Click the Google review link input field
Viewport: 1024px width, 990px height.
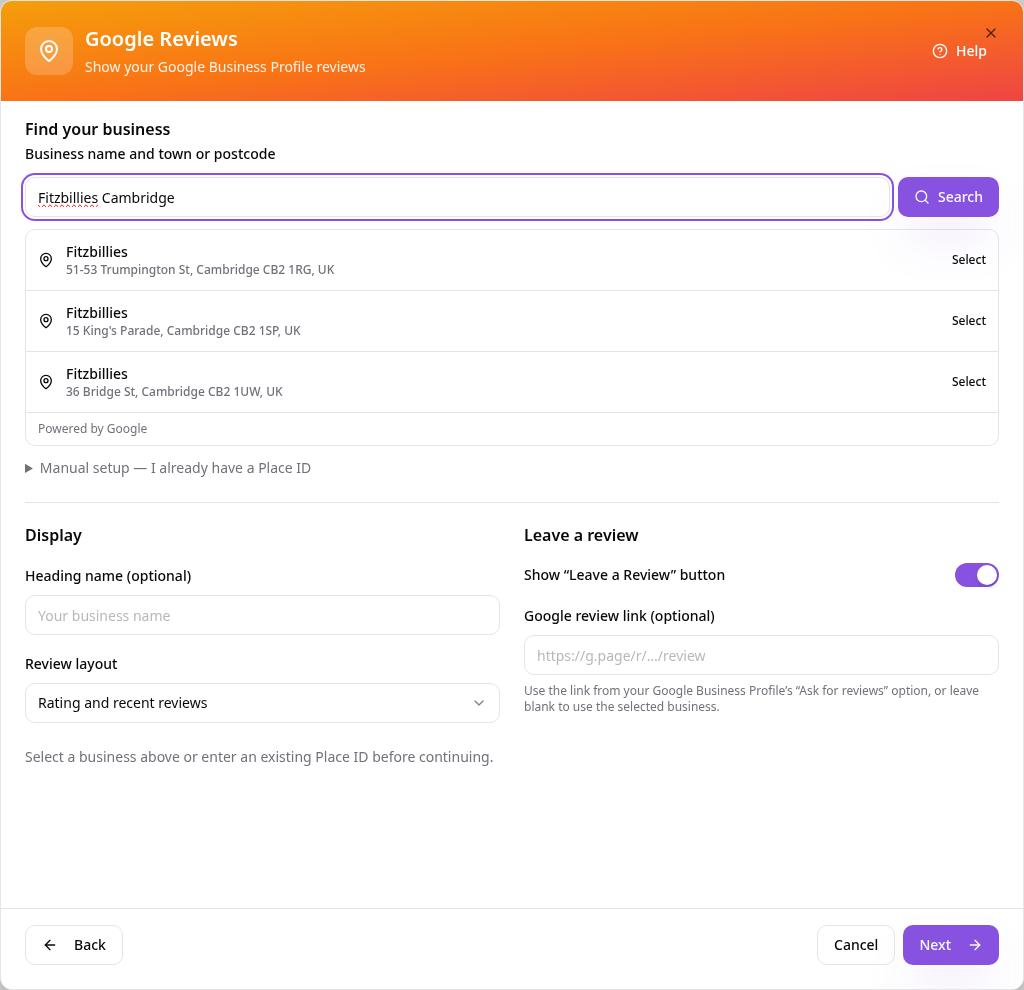(x=761, y=656)
